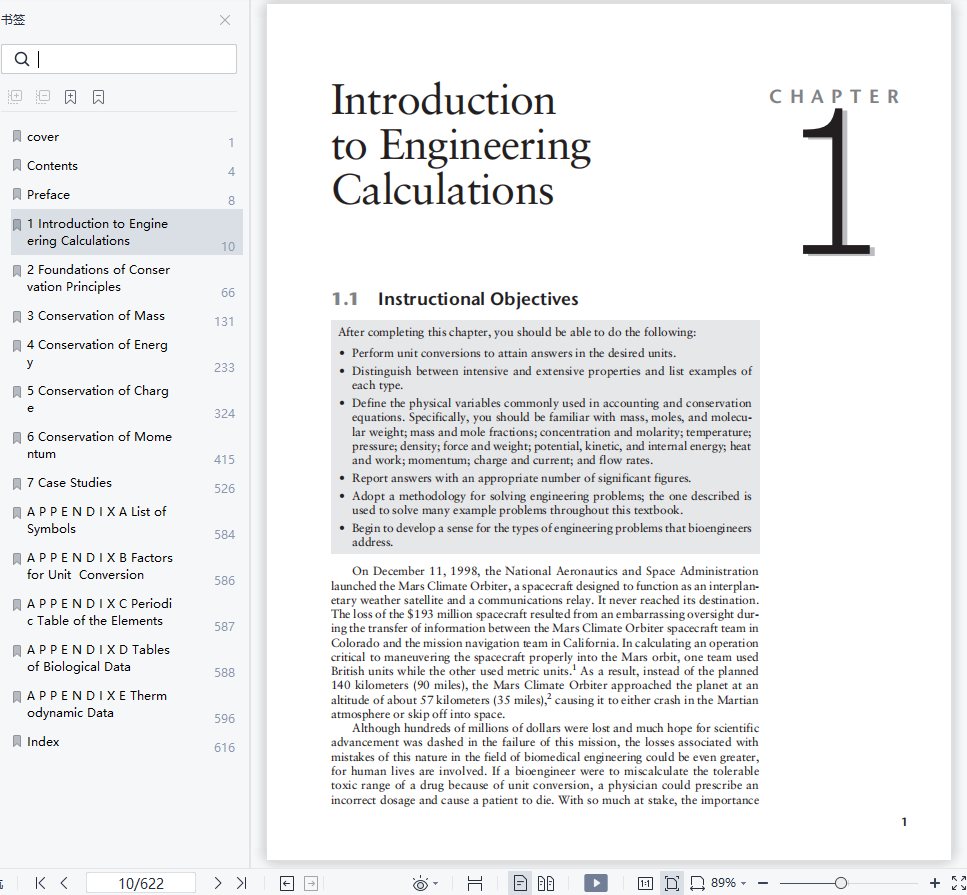
Task: Click the page number box 10/622
Action: click(141, 883)
